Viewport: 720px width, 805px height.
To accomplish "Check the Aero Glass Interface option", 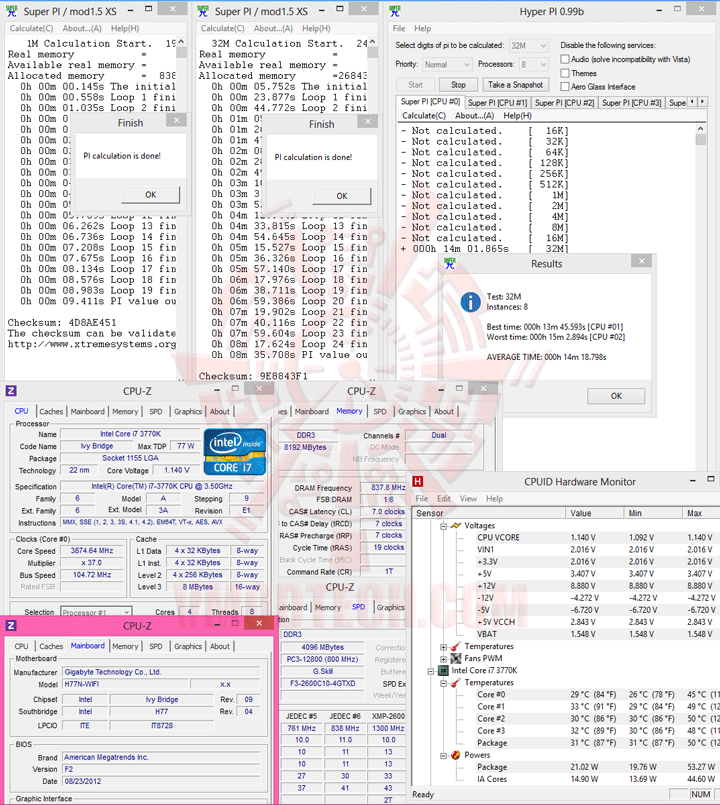I will point(565,86).
